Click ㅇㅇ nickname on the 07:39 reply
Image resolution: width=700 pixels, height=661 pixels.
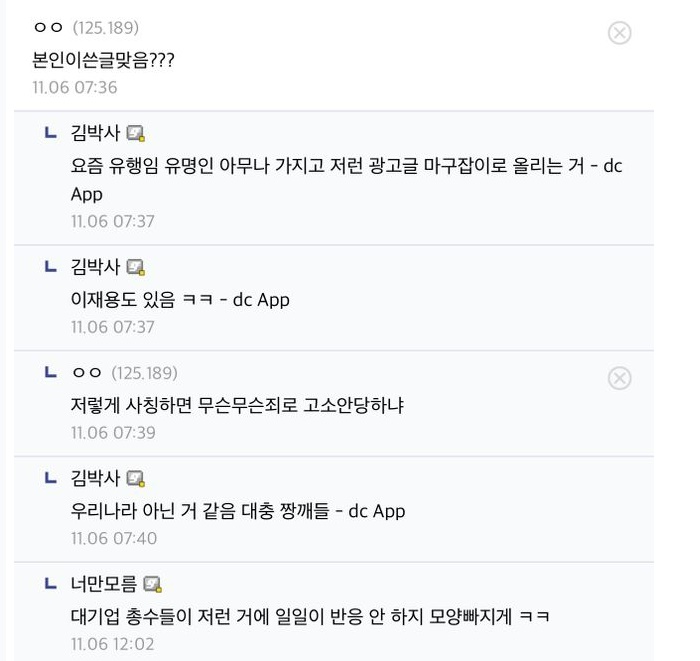pos(87,373)
